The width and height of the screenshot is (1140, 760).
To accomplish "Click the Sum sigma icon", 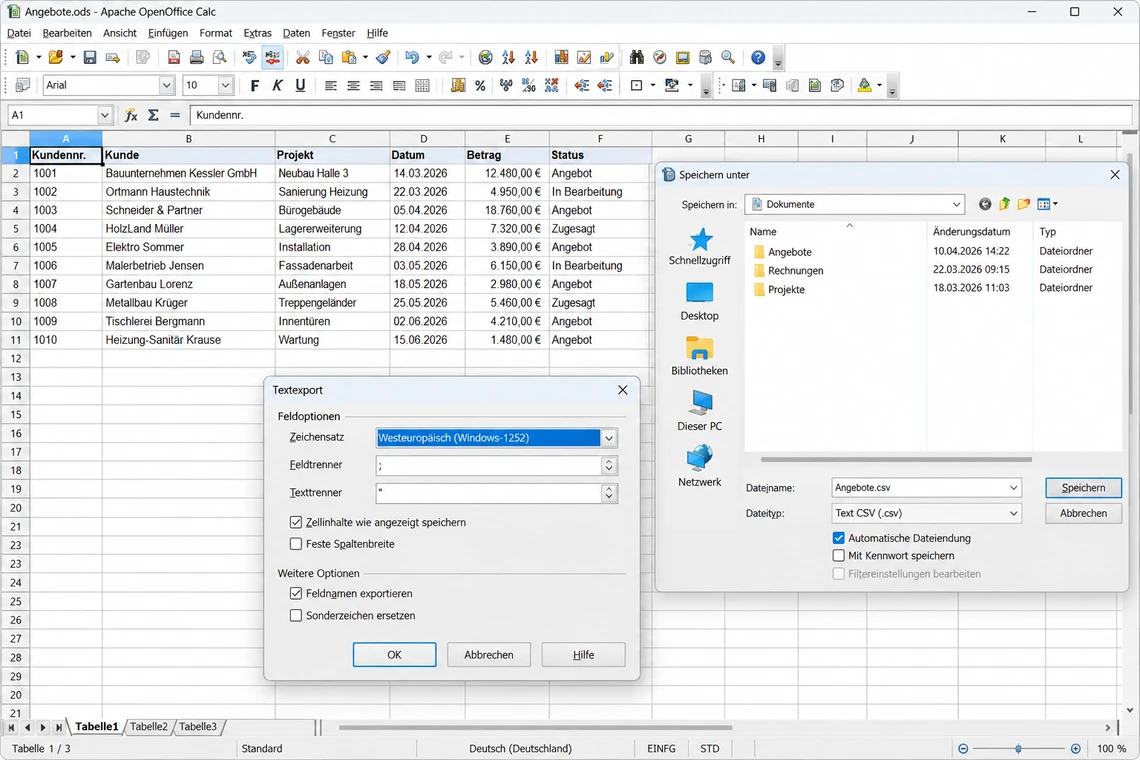I will click(153, 115).
